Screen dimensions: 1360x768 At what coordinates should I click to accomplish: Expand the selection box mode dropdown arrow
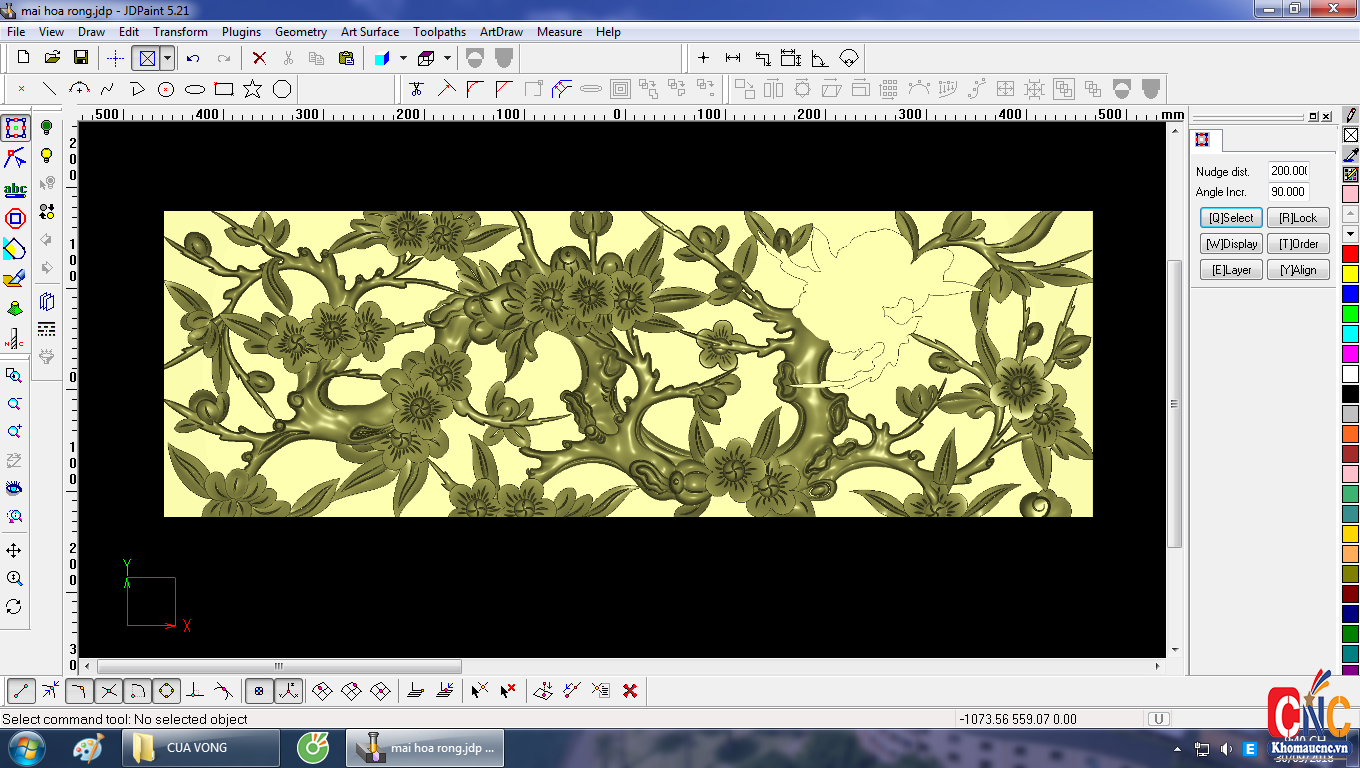pos(167,58)
